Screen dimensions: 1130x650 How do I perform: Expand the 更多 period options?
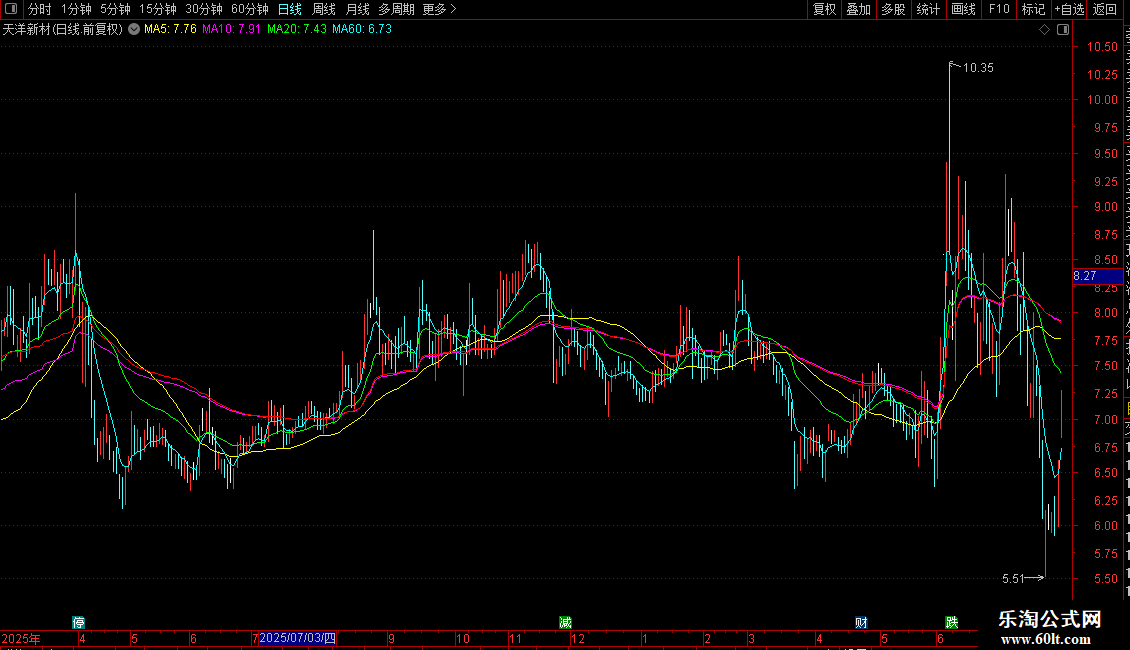pos(439,9)
